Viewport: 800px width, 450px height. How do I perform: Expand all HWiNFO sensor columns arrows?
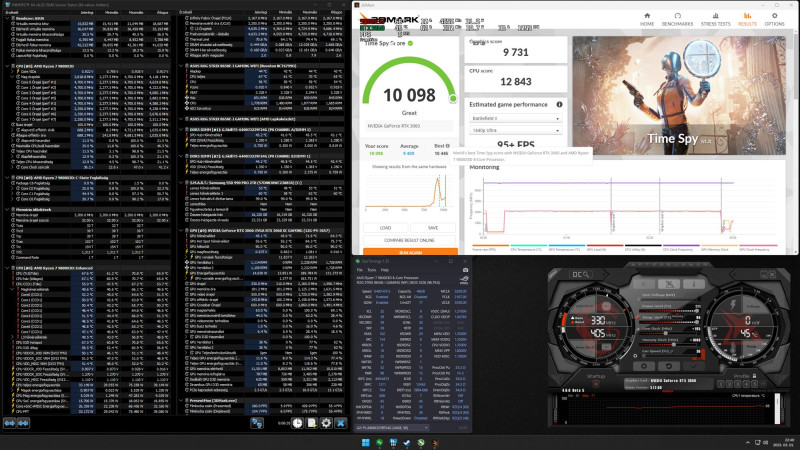coord(10,423)
